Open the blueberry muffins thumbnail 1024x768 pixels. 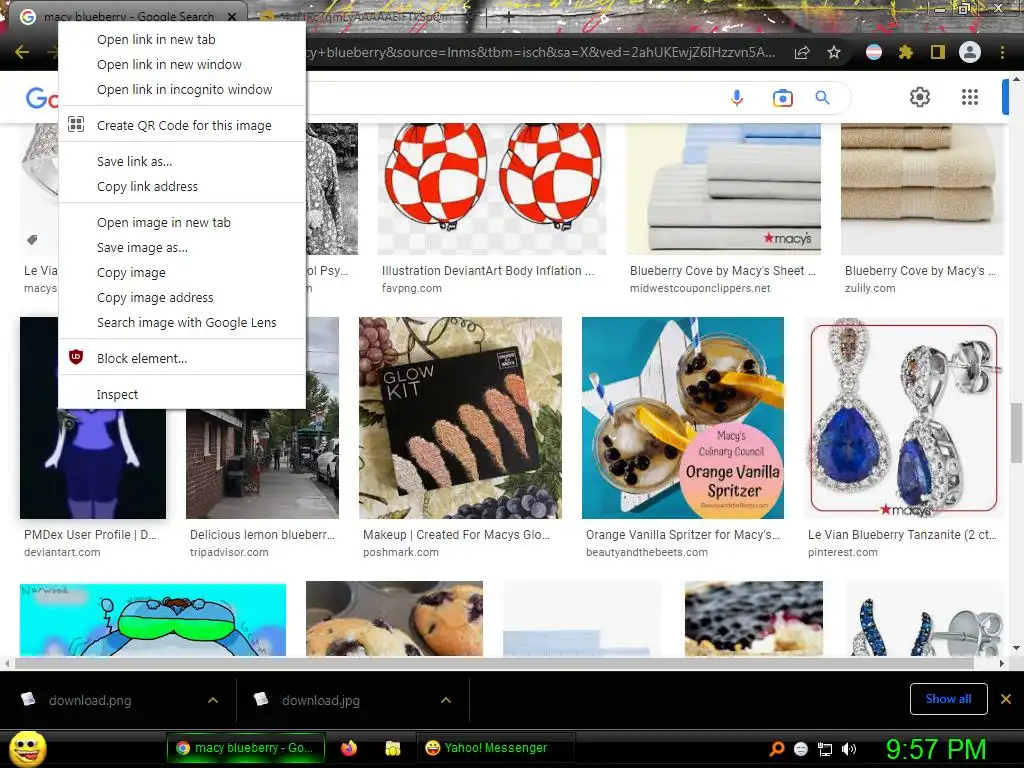coord(394,618)
